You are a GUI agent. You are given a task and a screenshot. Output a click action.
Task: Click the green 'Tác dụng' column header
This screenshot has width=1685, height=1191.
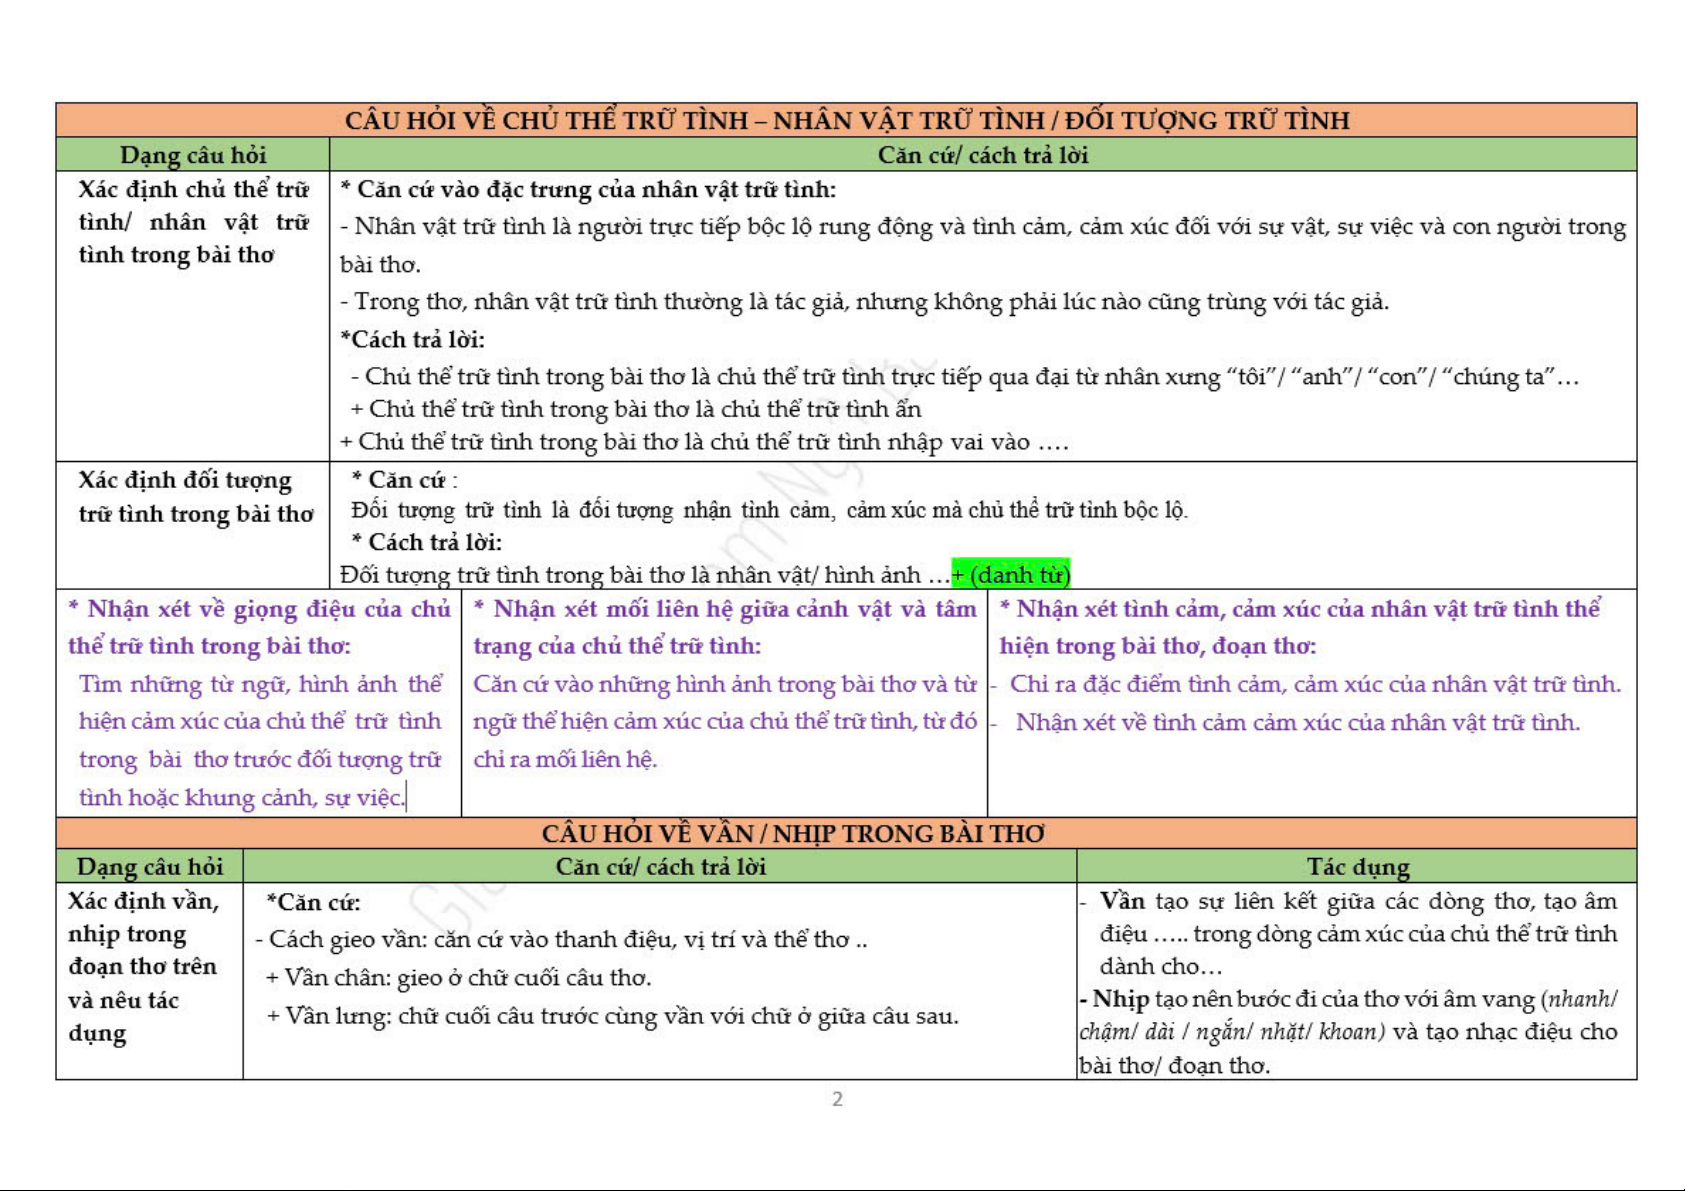click(1357, 867)
